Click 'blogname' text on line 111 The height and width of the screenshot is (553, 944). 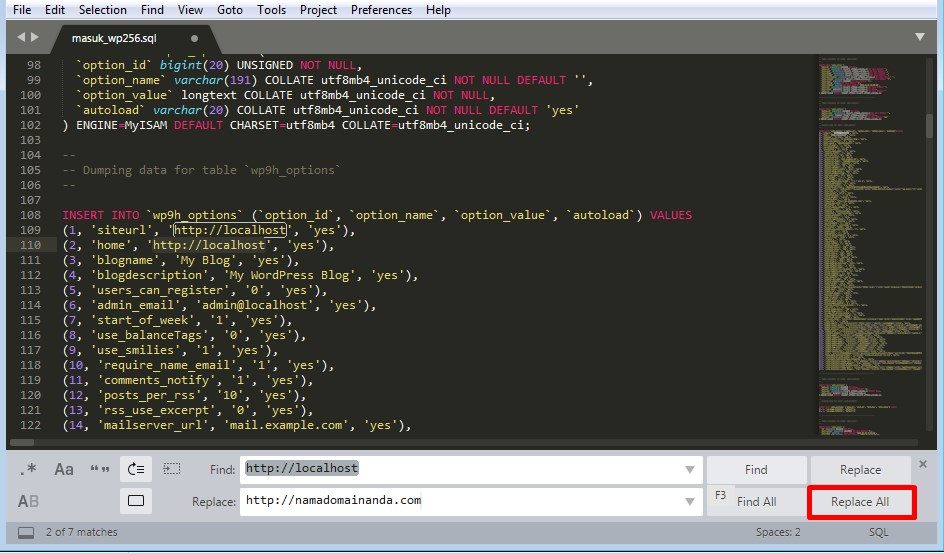125,261
